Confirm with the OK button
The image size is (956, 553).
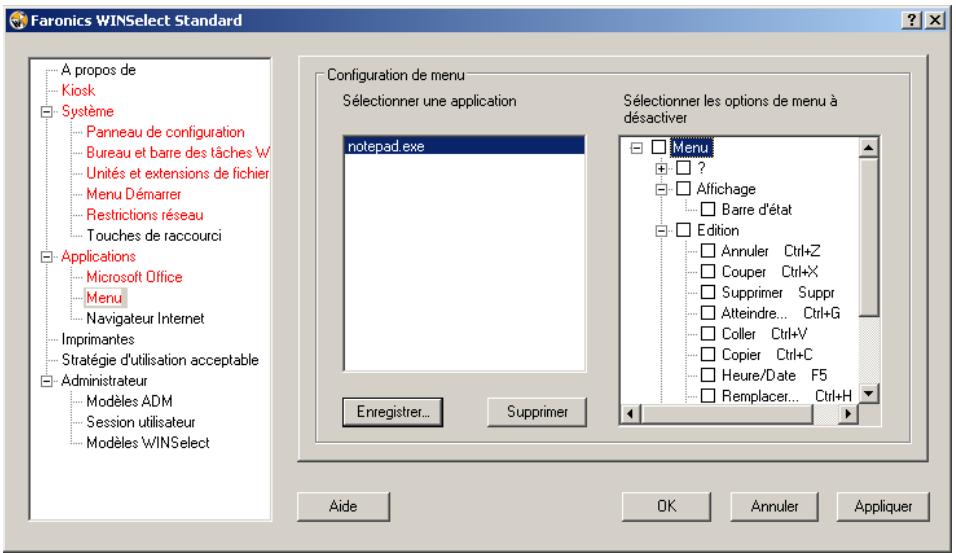point(666,506)
